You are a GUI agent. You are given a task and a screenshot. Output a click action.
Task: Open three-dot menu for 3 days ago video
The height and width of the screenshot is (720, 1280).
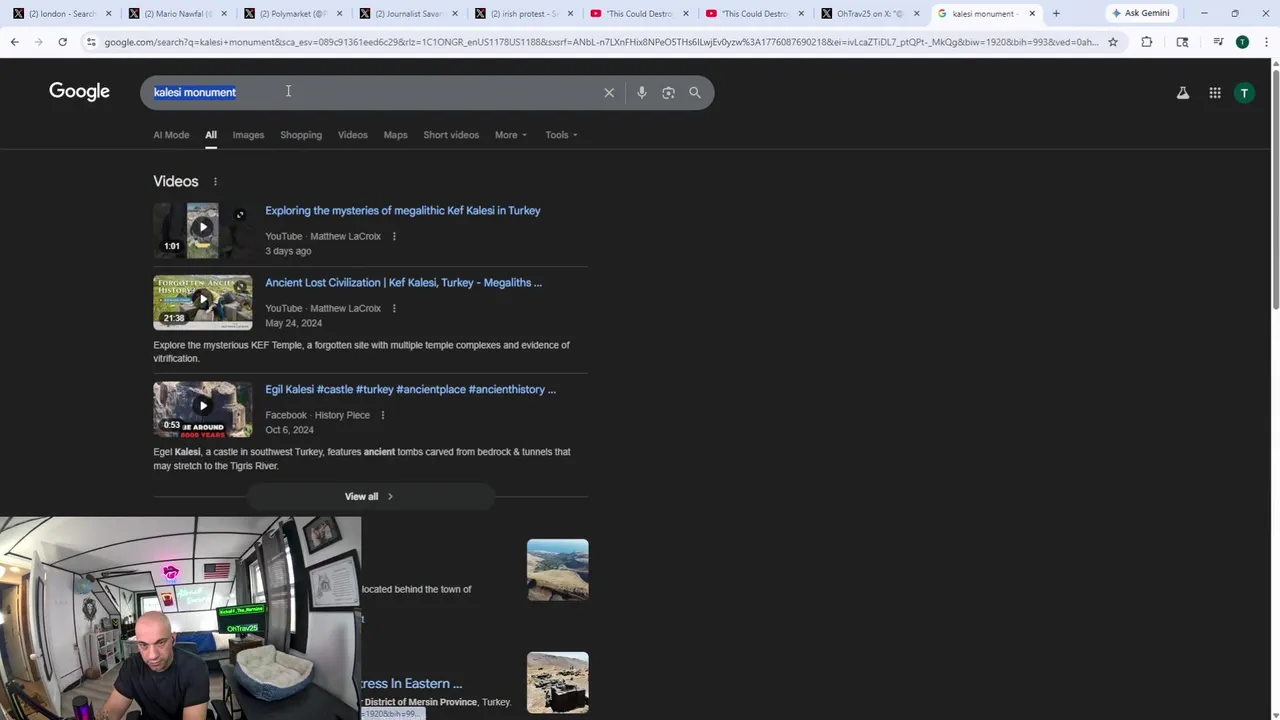click(394, 236)
